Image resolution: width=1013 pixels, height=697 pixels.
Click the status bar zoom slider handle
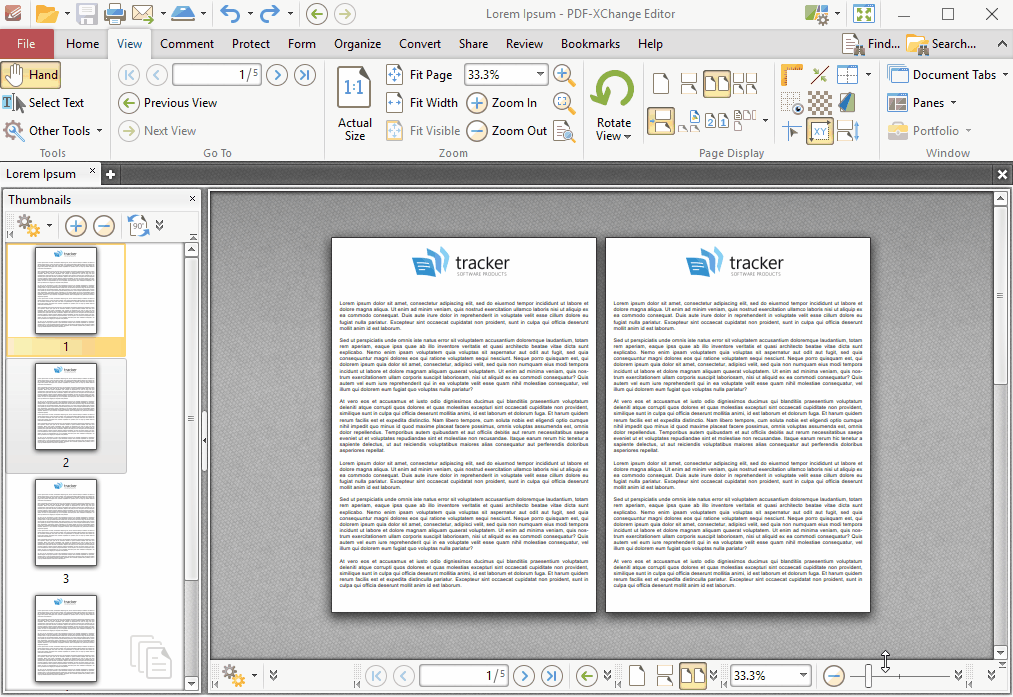tap(868, 676)
